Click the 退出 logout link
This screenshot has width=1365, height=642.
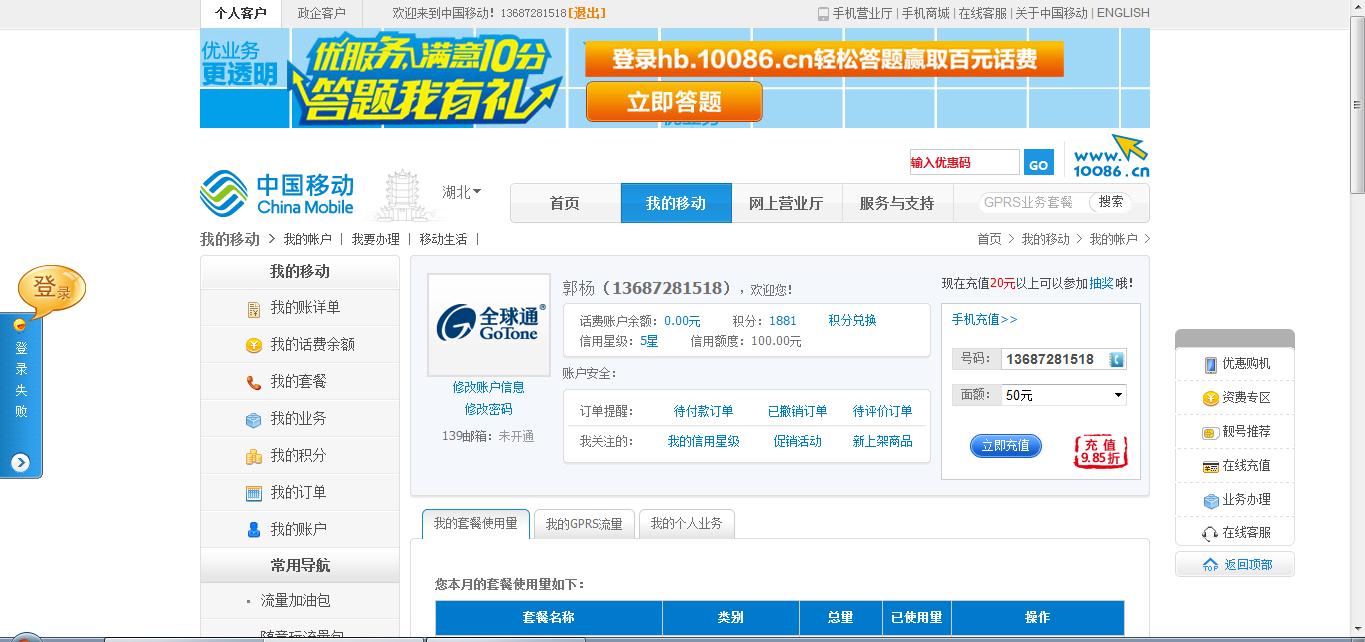[586, 13]
